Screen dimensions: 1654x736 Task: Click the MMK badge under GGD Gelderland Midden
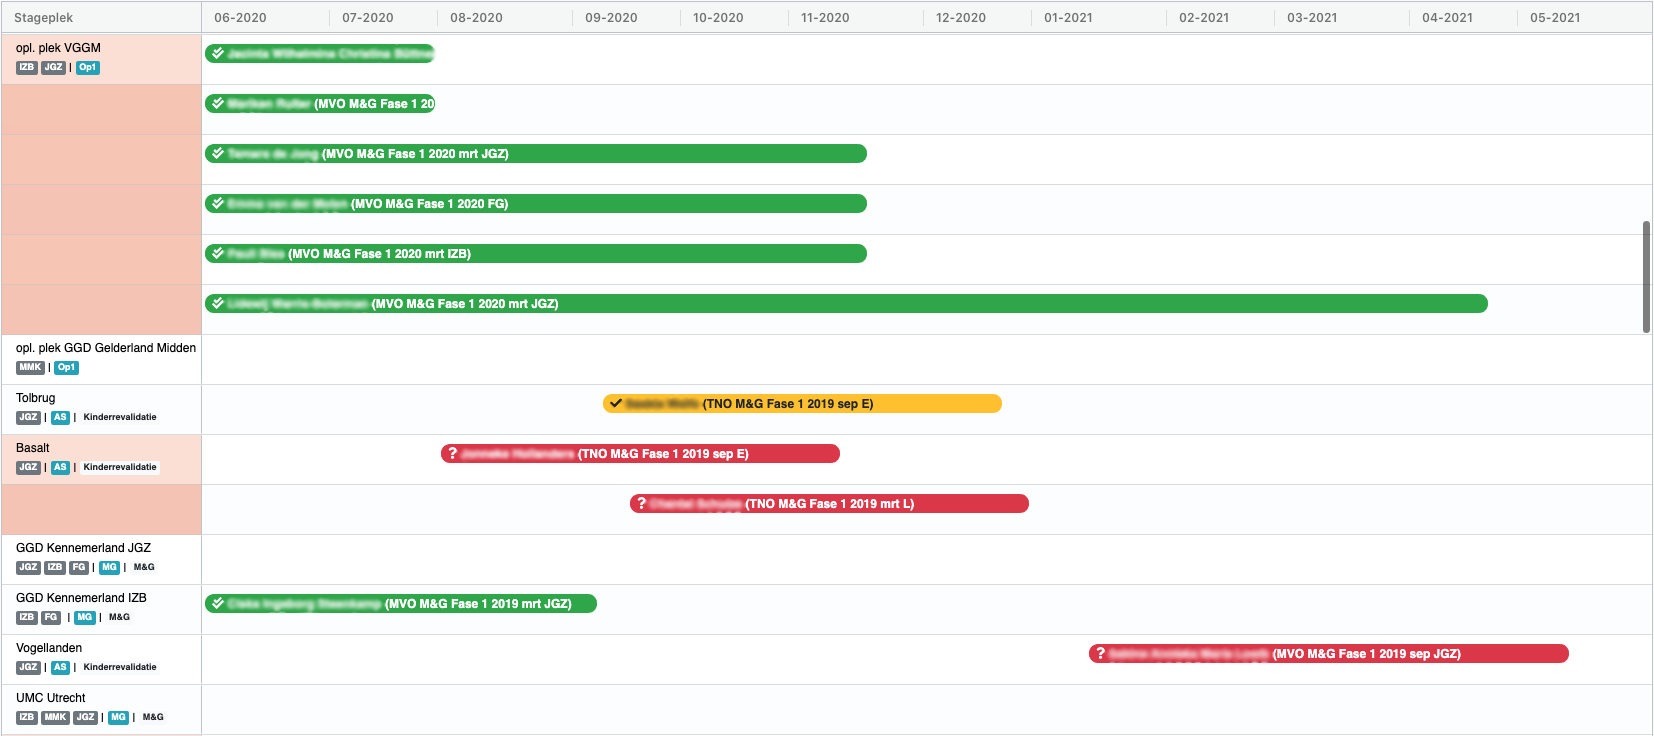coord(30,368)
